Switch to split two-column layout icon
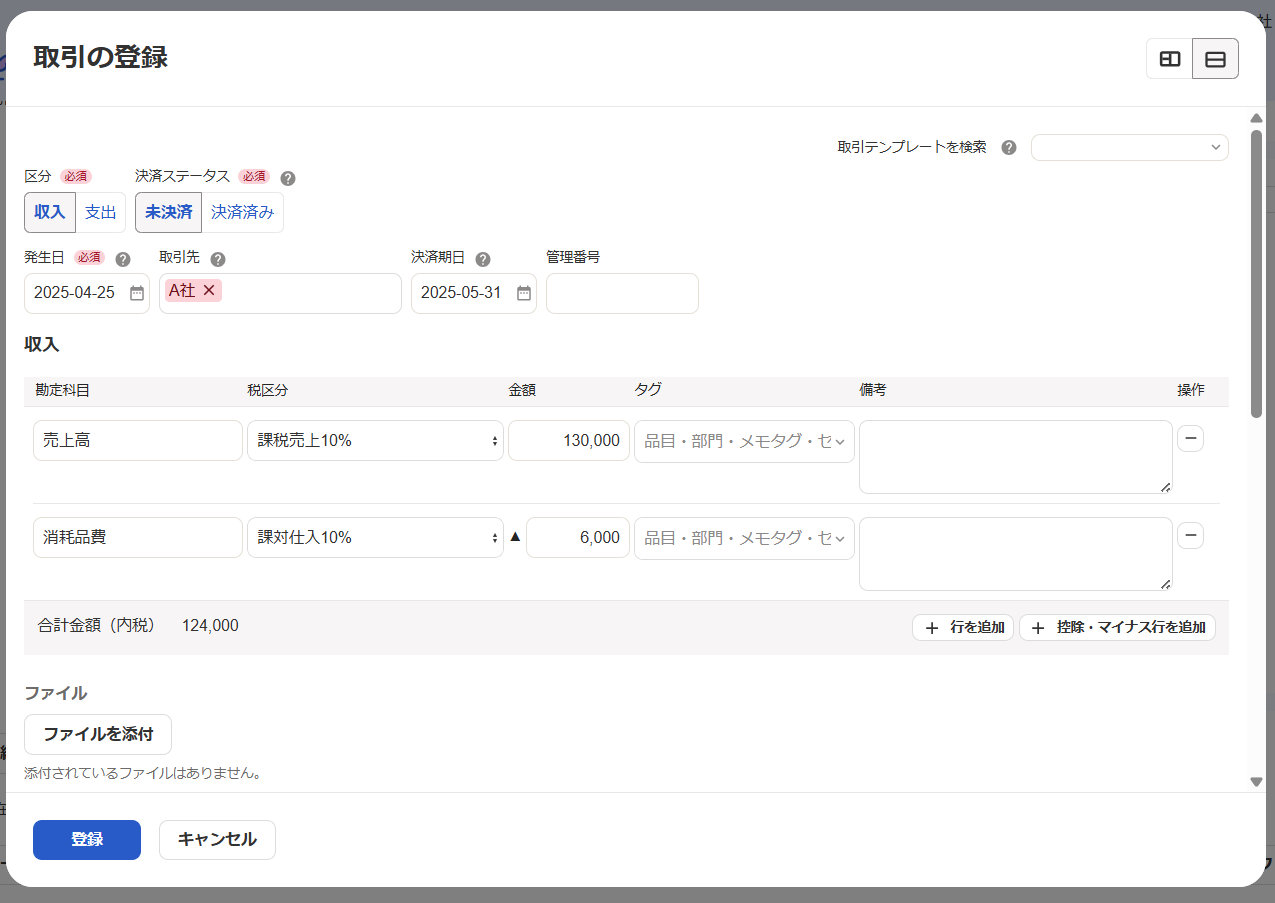The width and height of the screenshot is (1275, 903). point(1169,59)
